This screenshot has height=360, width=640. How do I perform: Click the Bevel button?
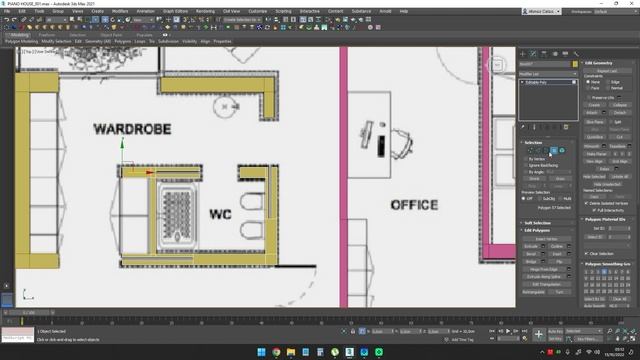[x=531, y=254]
